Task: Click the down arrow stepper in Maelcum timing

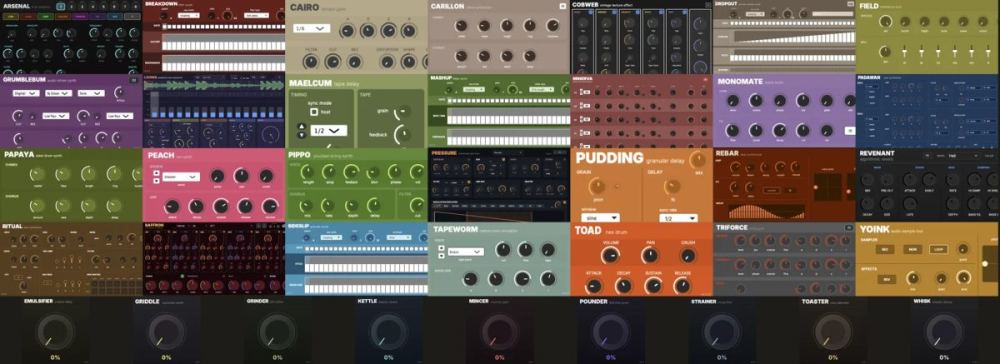Action: [302, 135]
